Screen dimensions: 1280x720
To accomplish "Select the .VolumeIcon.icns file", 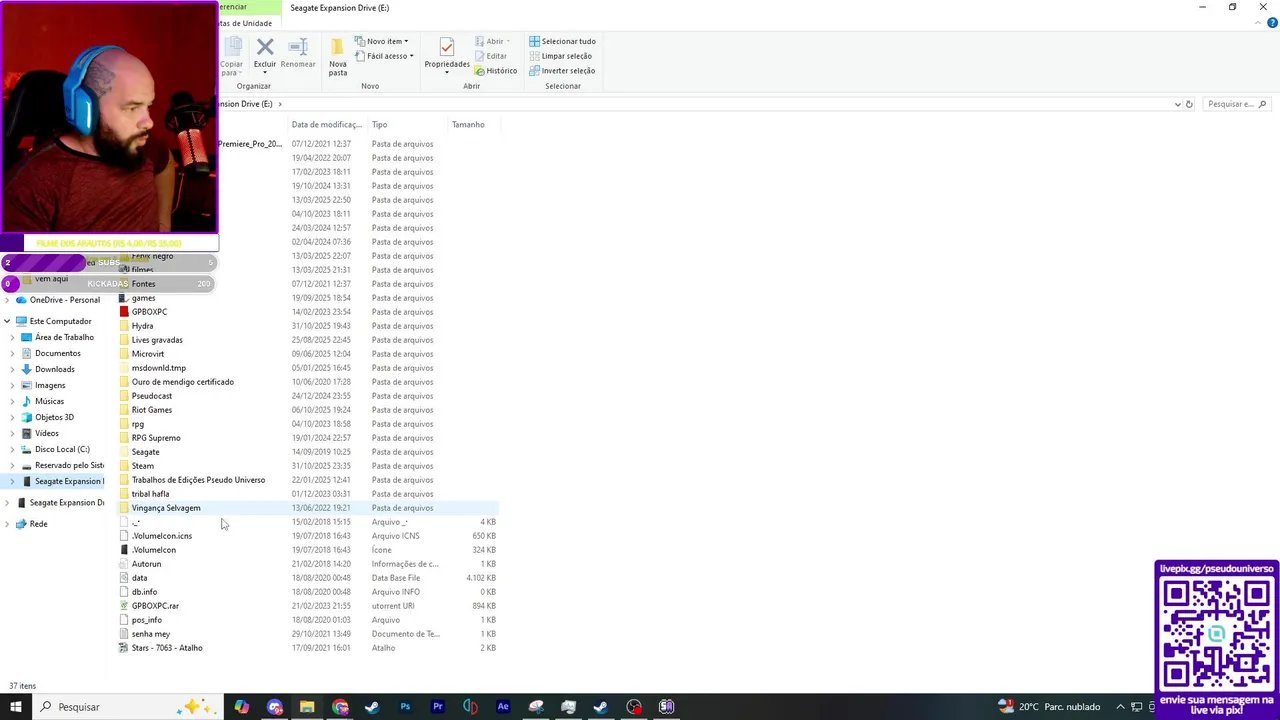I will point(161,536).
